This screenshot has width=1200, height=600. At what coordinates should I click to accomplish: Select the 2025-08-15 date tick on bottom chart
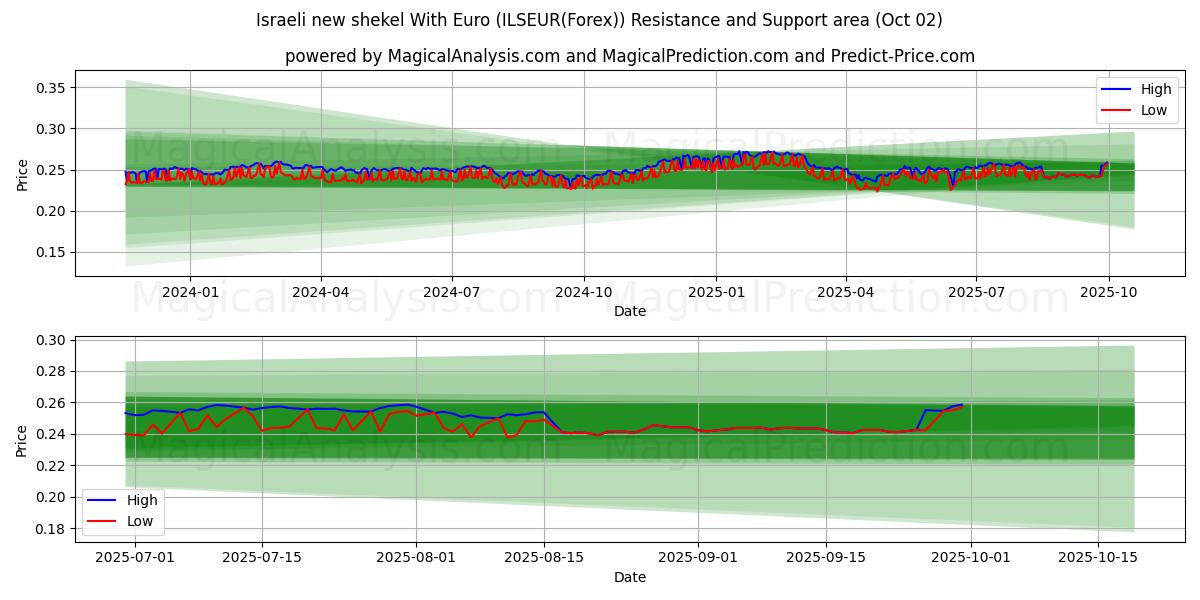click(544, 557)
